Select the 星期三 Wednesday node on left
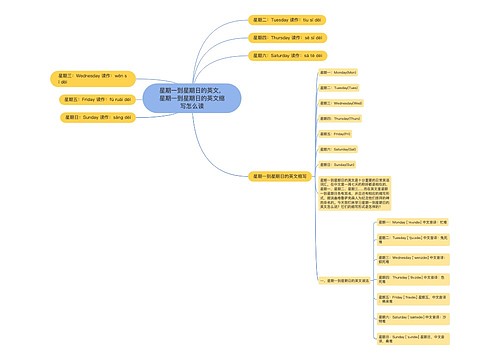The image size is (500, 360). [x=93, y=79]
